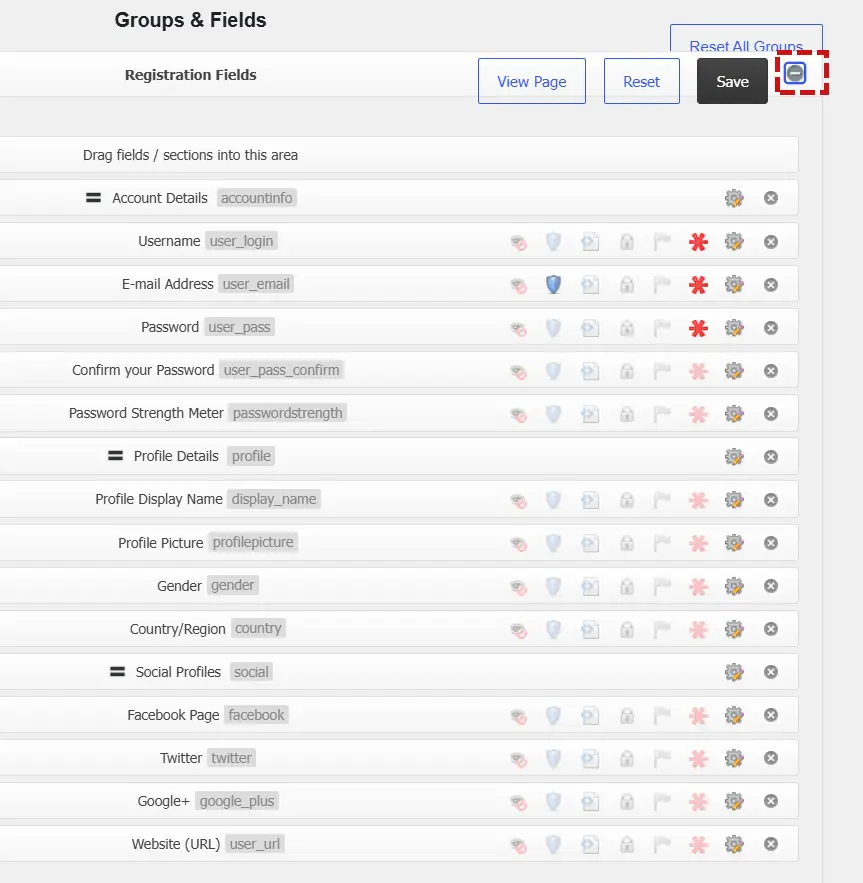The width and height of the screenshot is (863, 883).
Task: Toggle the shield icon on E-mail Address
Action: 554,284
